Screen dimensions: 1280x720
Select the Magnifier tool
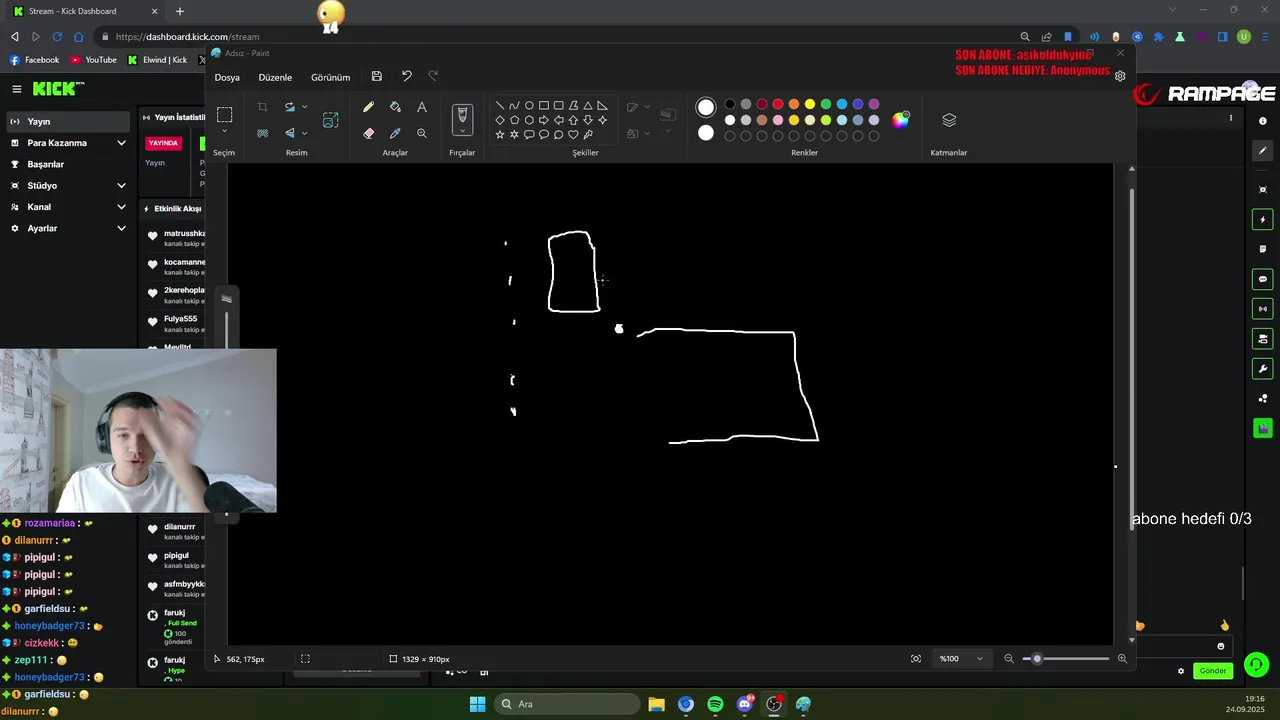tap(422, 133)
